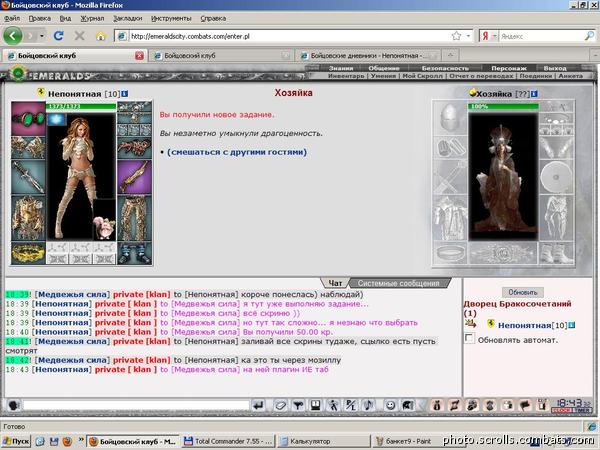Viewport: 600px width, 450px height.
Task: Open the Умения submenu link
Action: point(383,76)
